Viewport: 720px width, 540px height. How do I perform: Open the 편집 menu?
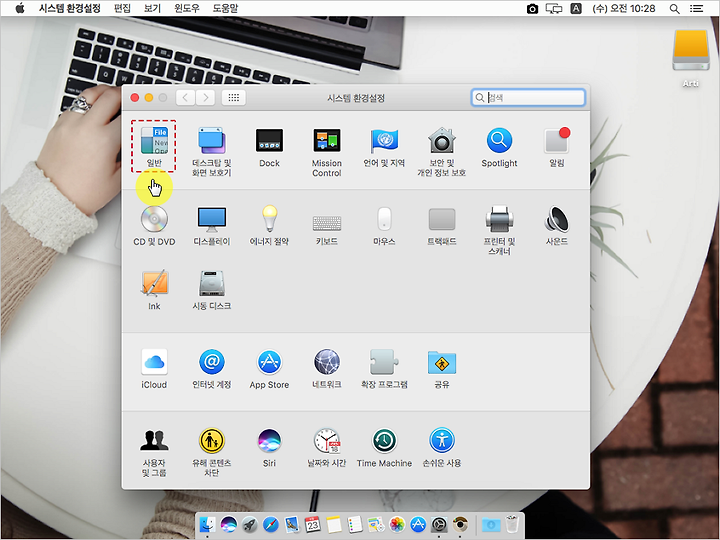(122, 8)
